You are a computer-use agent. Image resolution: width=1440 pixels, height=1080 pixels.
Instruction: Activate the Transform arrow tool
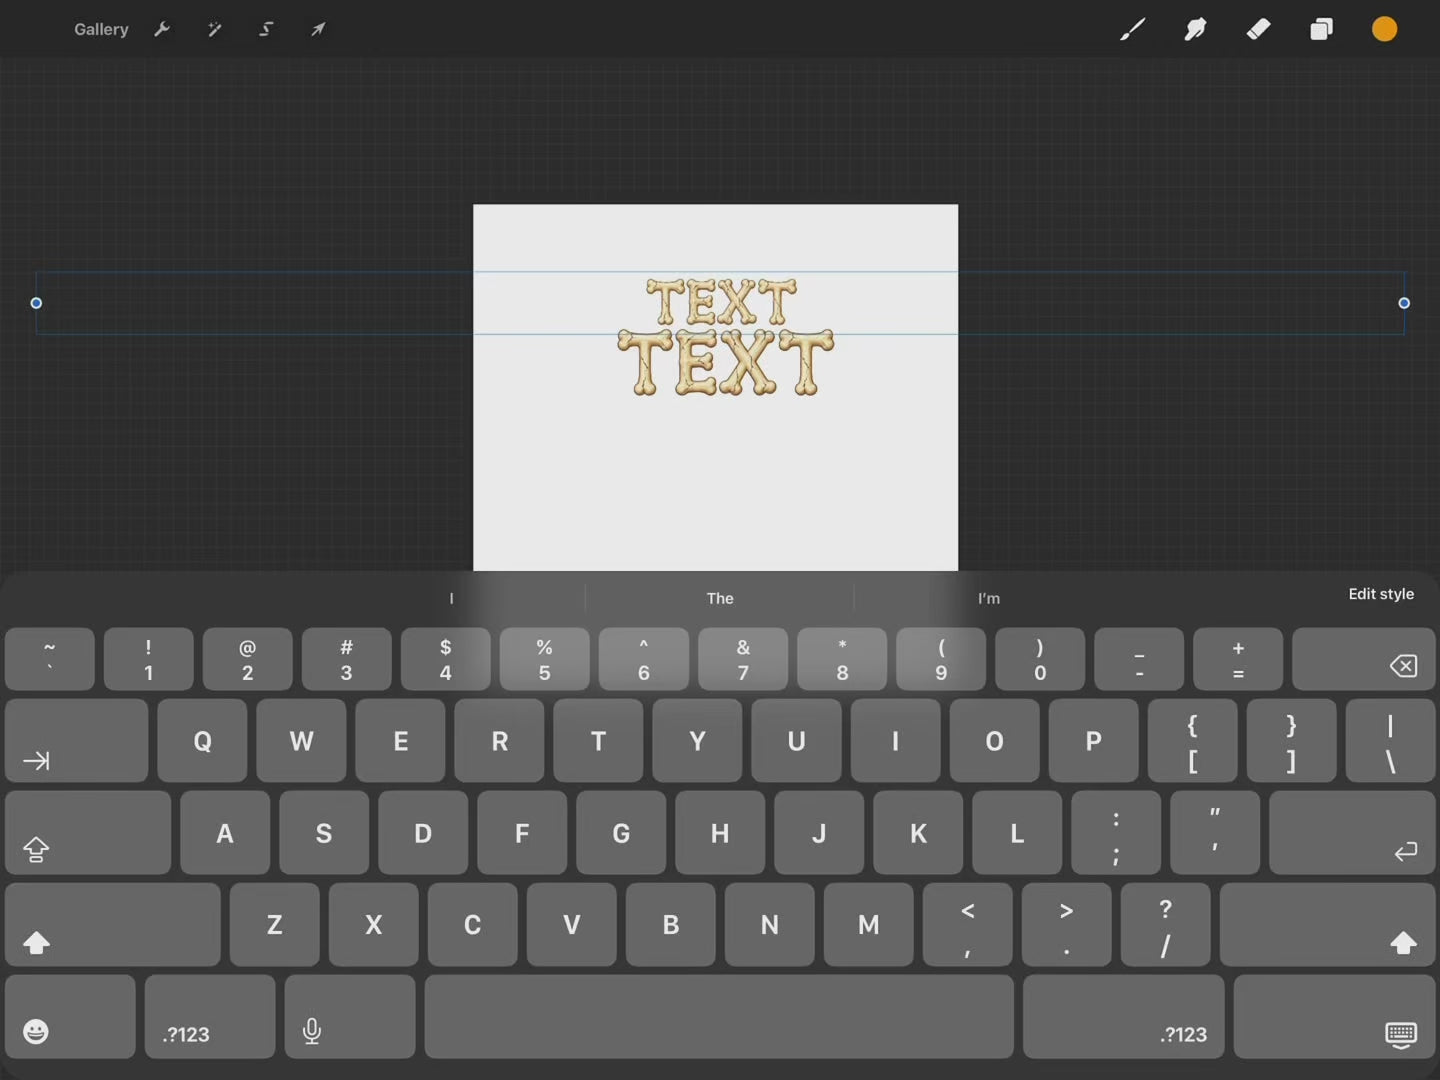coord(318,29)
